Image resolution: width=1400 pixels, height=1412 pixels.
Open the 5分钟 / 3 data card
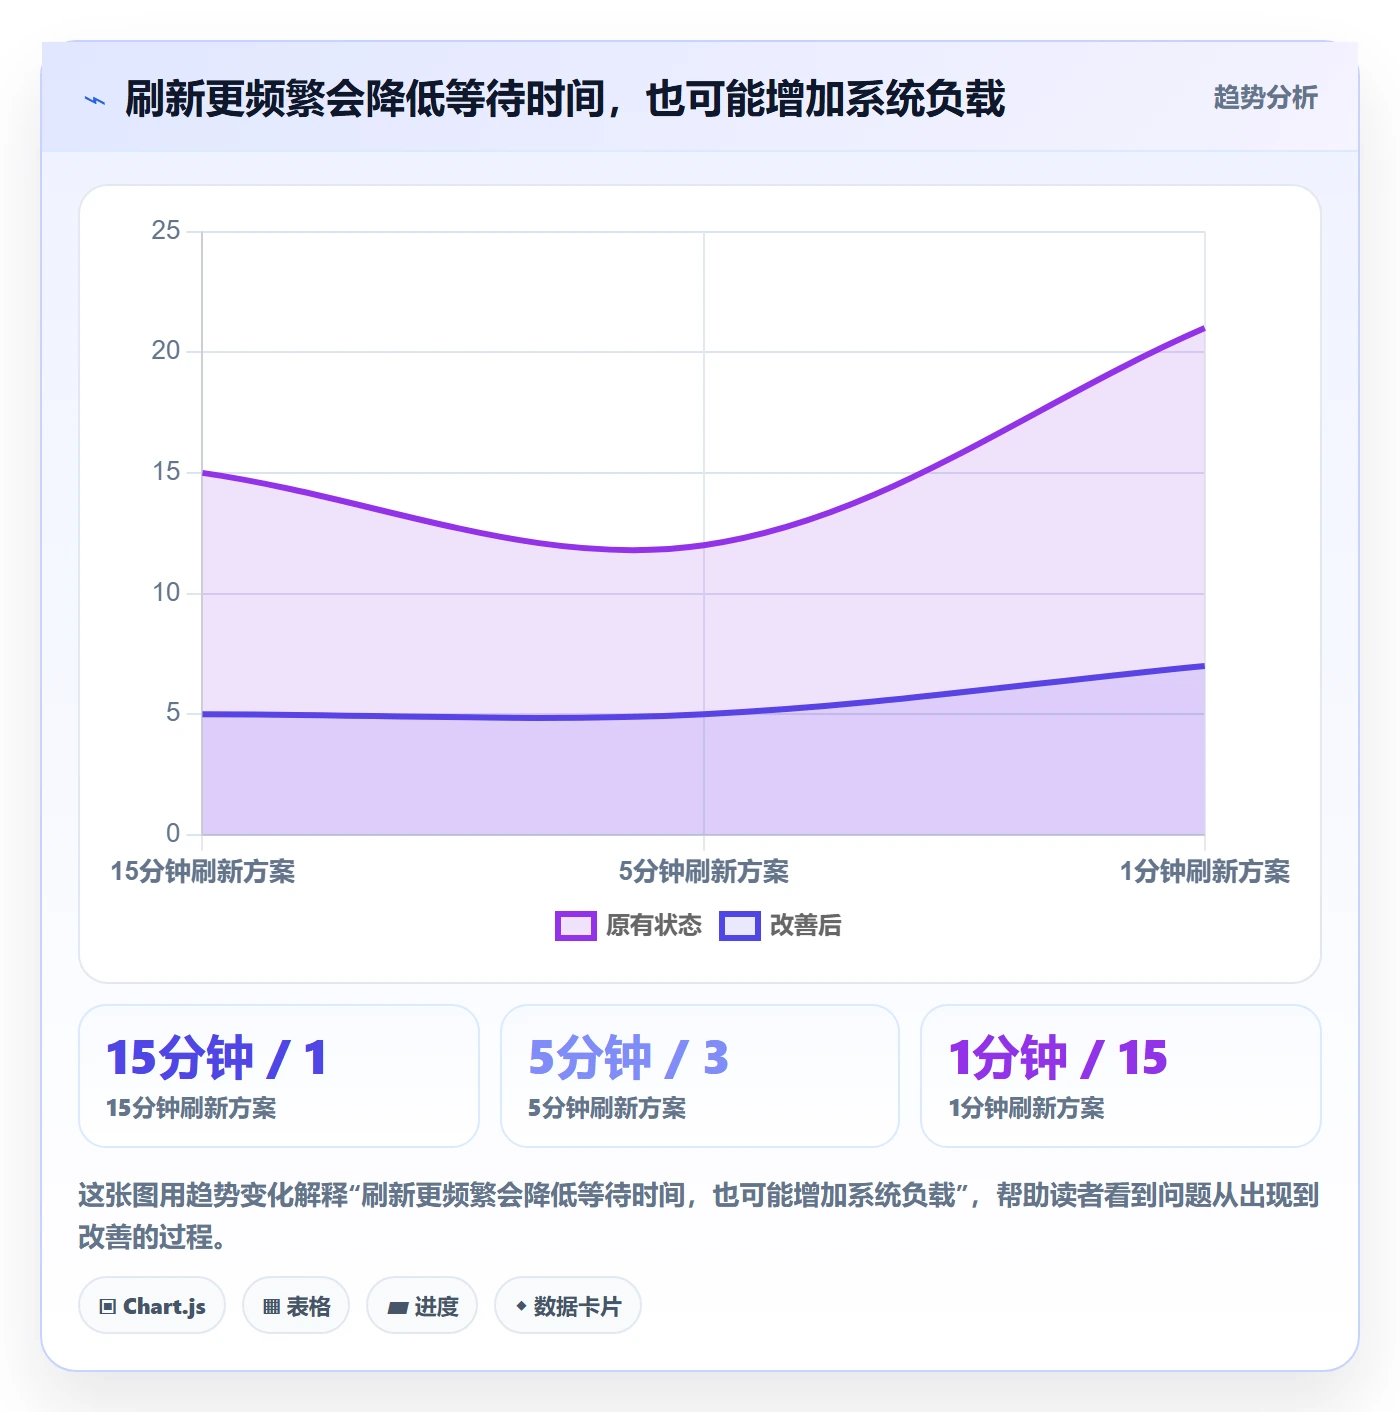pyautogui.click(x=700, y=1076)
